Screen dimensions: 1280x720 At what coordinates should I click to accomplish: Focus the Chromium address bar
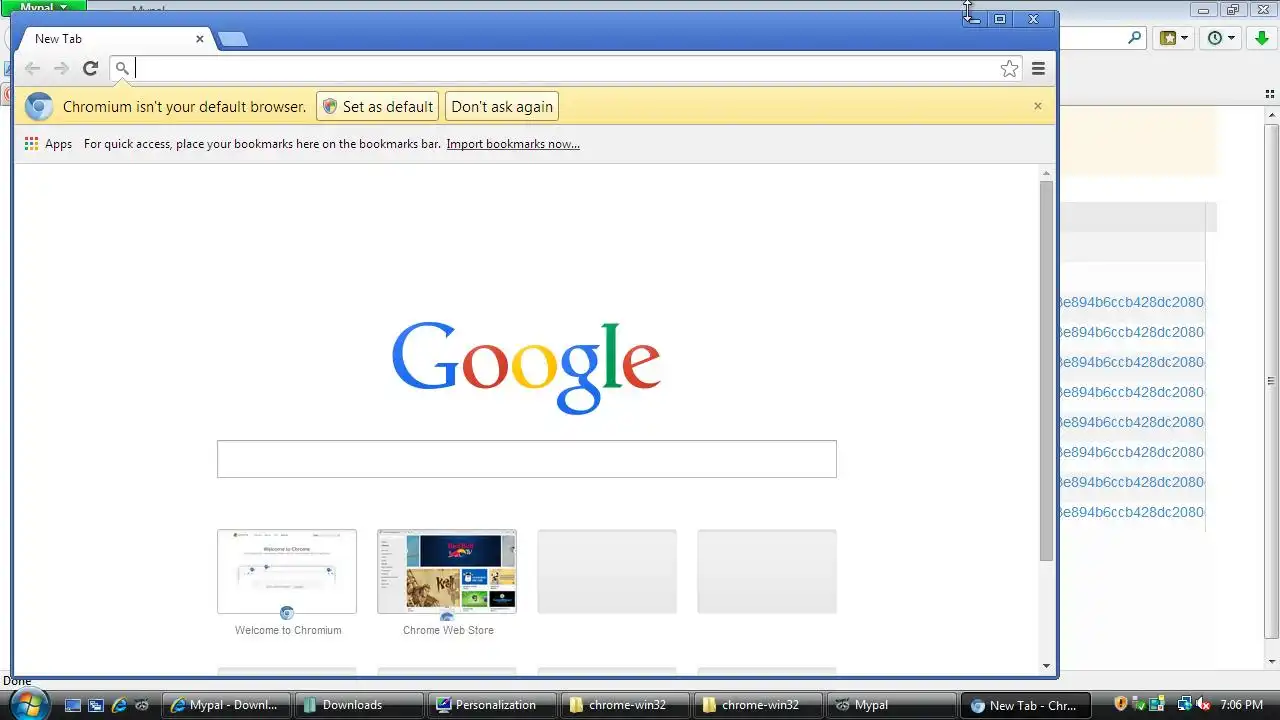point(565,68)
